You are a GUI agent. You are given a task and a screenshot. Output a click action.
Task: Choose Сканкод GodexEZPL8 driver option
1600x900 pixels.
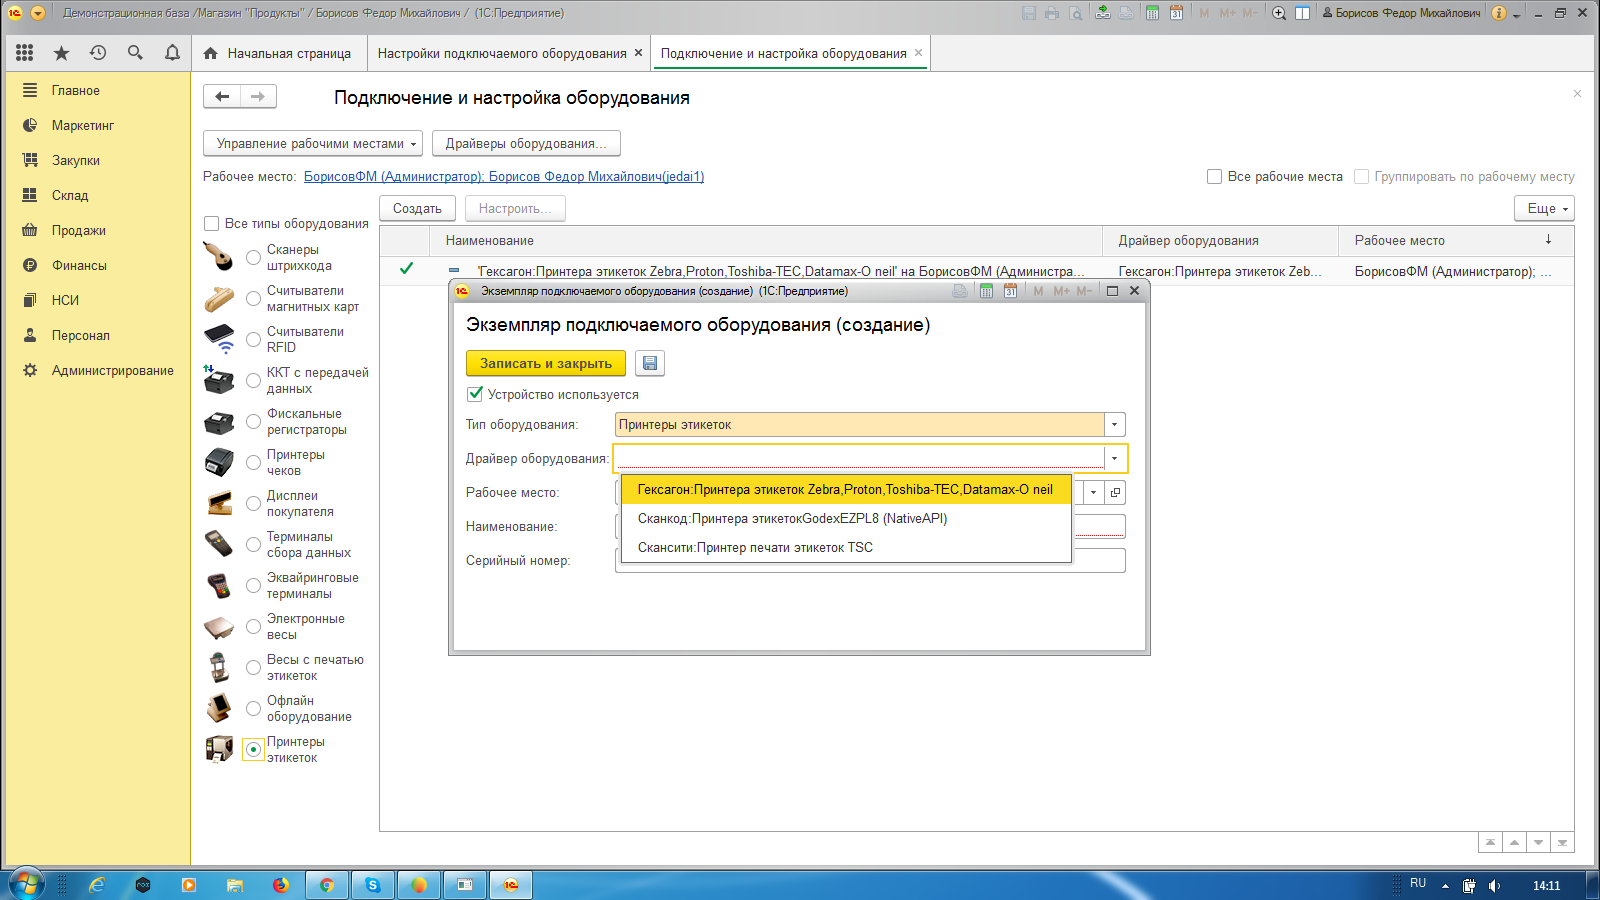point(845,518)
